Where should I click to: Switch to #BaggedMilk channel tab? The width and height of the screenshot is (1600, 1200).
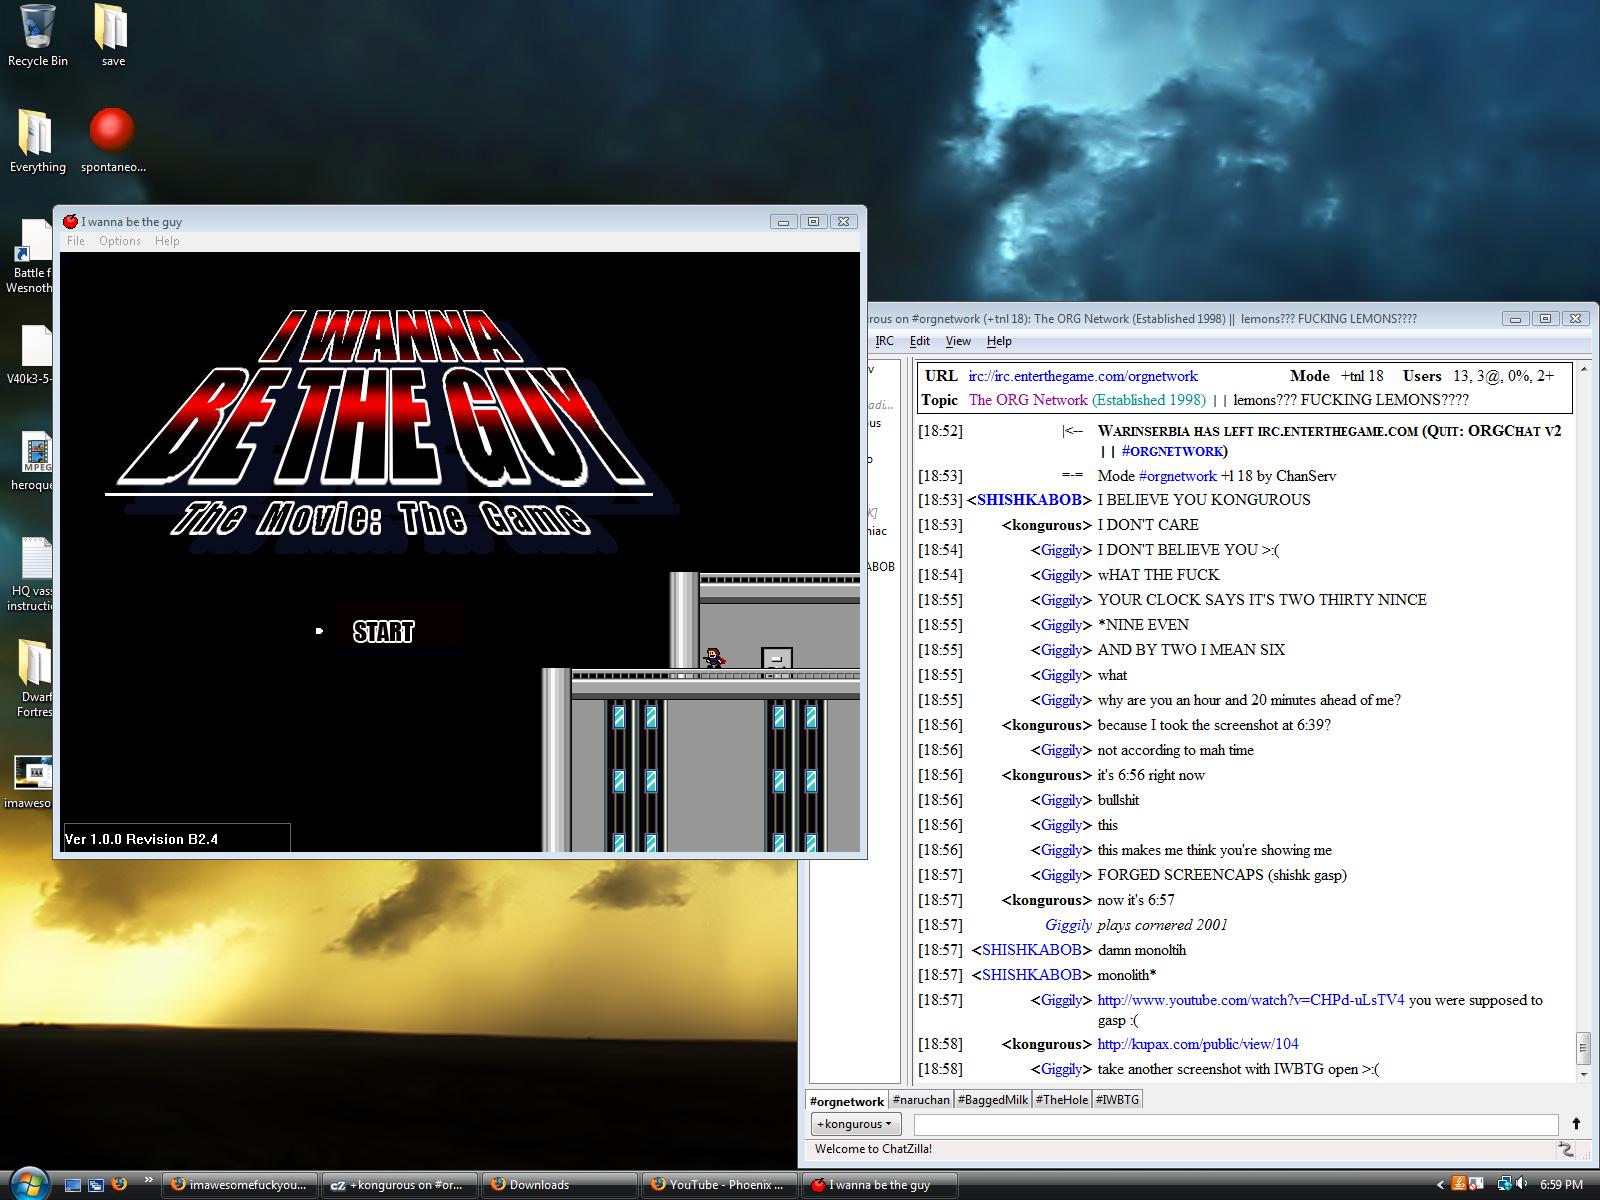(993, 1100)
